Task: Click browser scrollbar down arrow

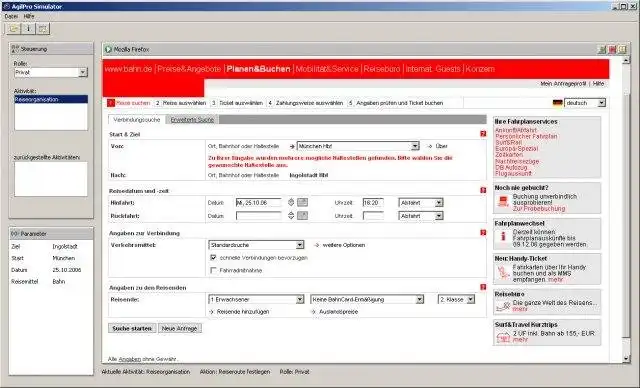Action: coord(627,359)
